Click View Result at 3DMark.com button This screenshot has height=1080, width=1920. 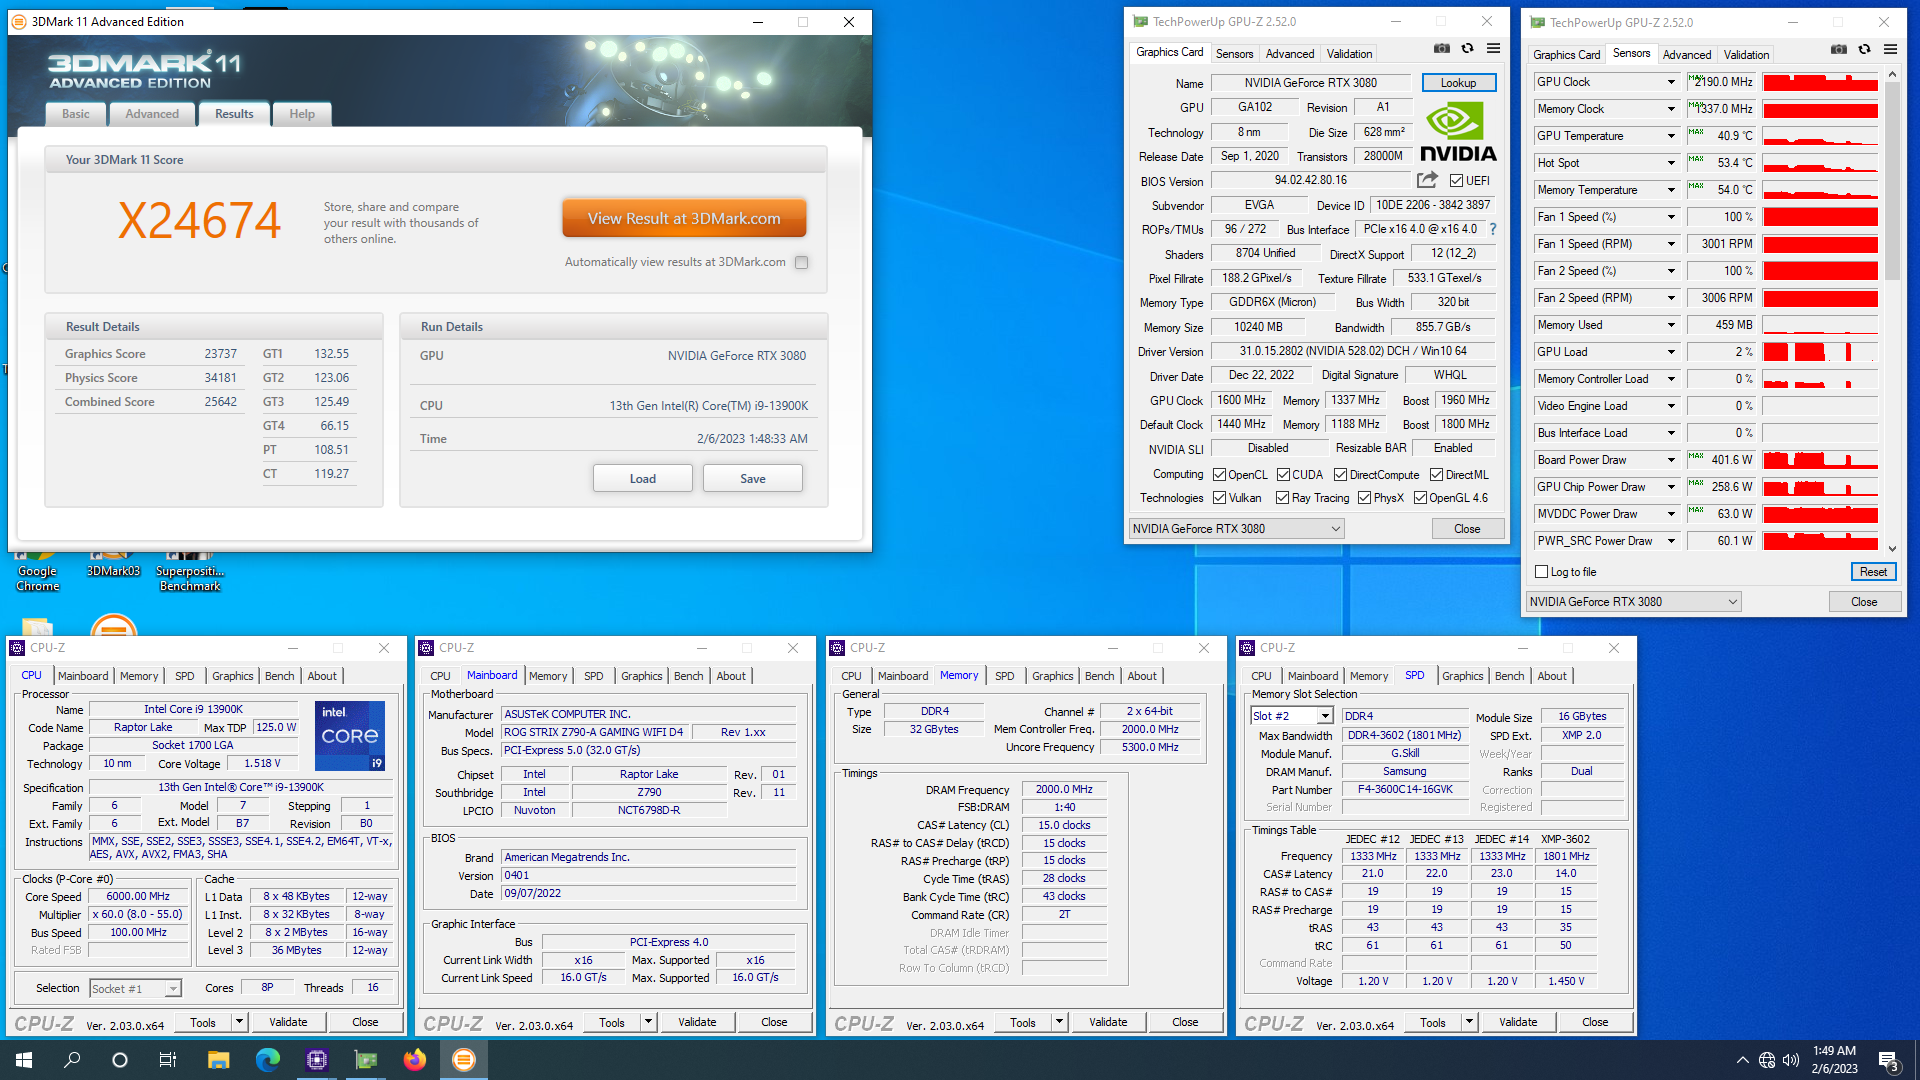pyautogui.click(x=684, y=218)
